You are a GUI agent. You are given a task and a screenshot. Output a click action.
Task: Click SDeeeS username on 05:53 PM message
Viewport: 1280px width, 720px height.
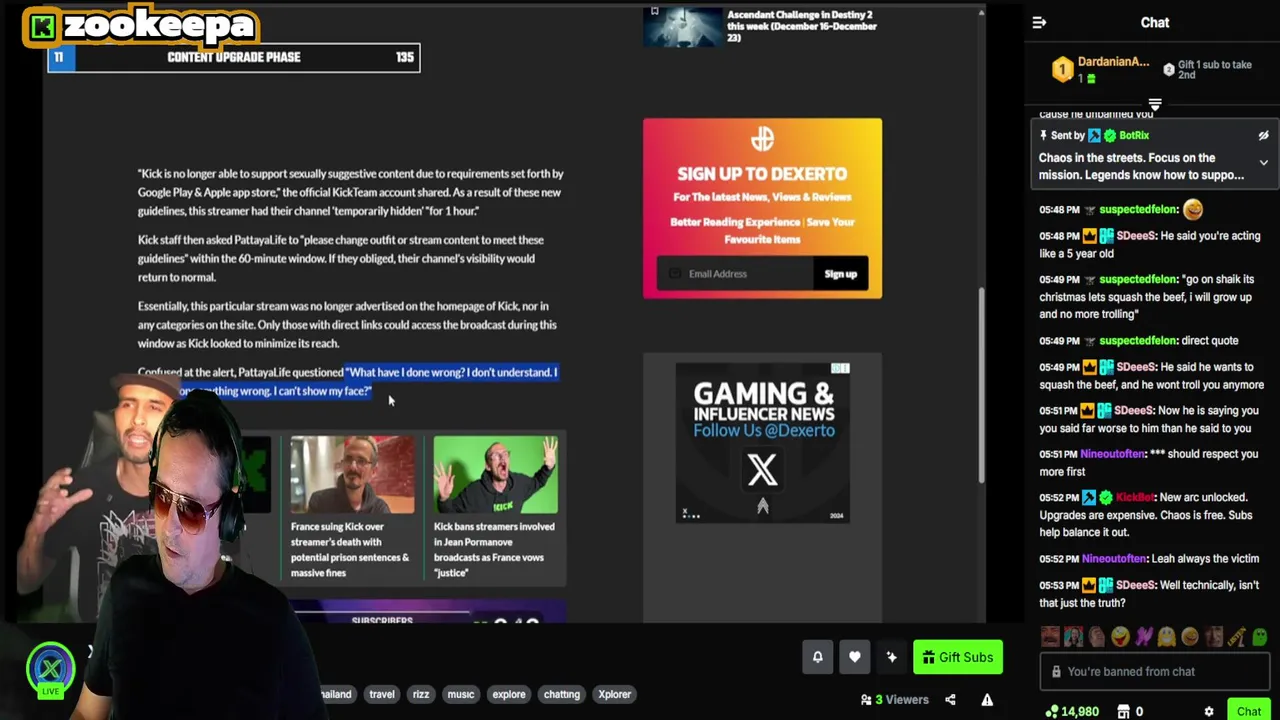point(1135,585)
